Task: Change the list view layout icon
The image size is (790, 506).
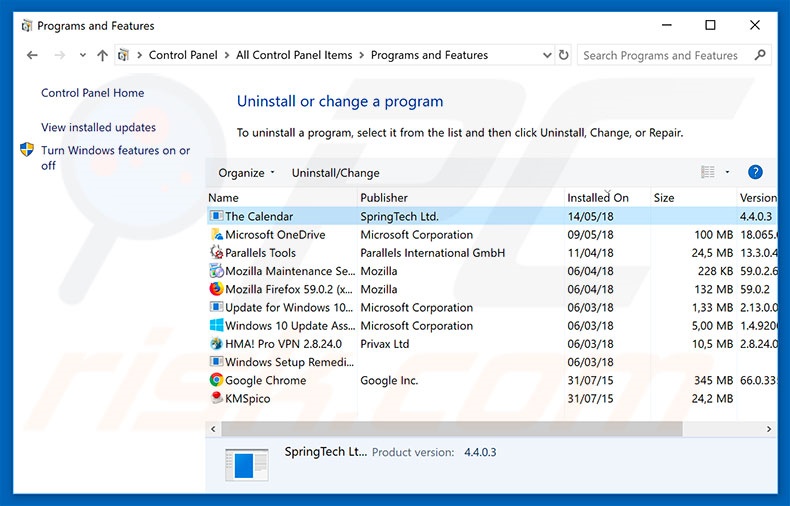Action: 707,172
